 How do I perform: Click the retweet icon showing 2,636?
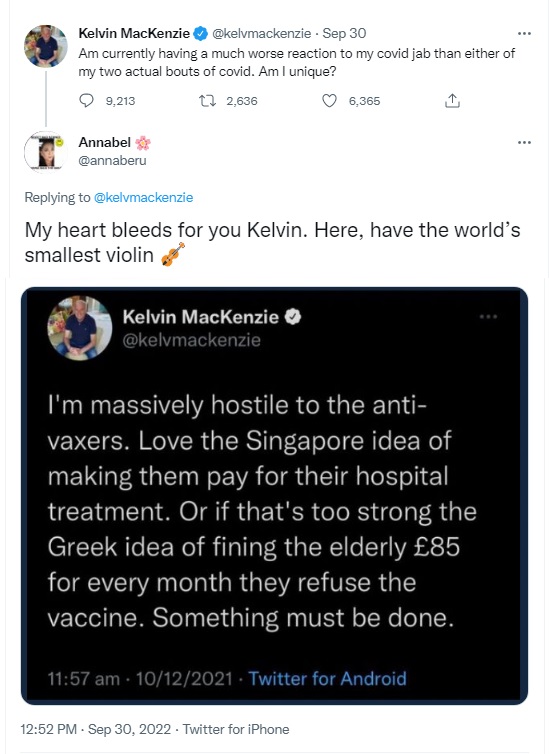coord(208,101)
